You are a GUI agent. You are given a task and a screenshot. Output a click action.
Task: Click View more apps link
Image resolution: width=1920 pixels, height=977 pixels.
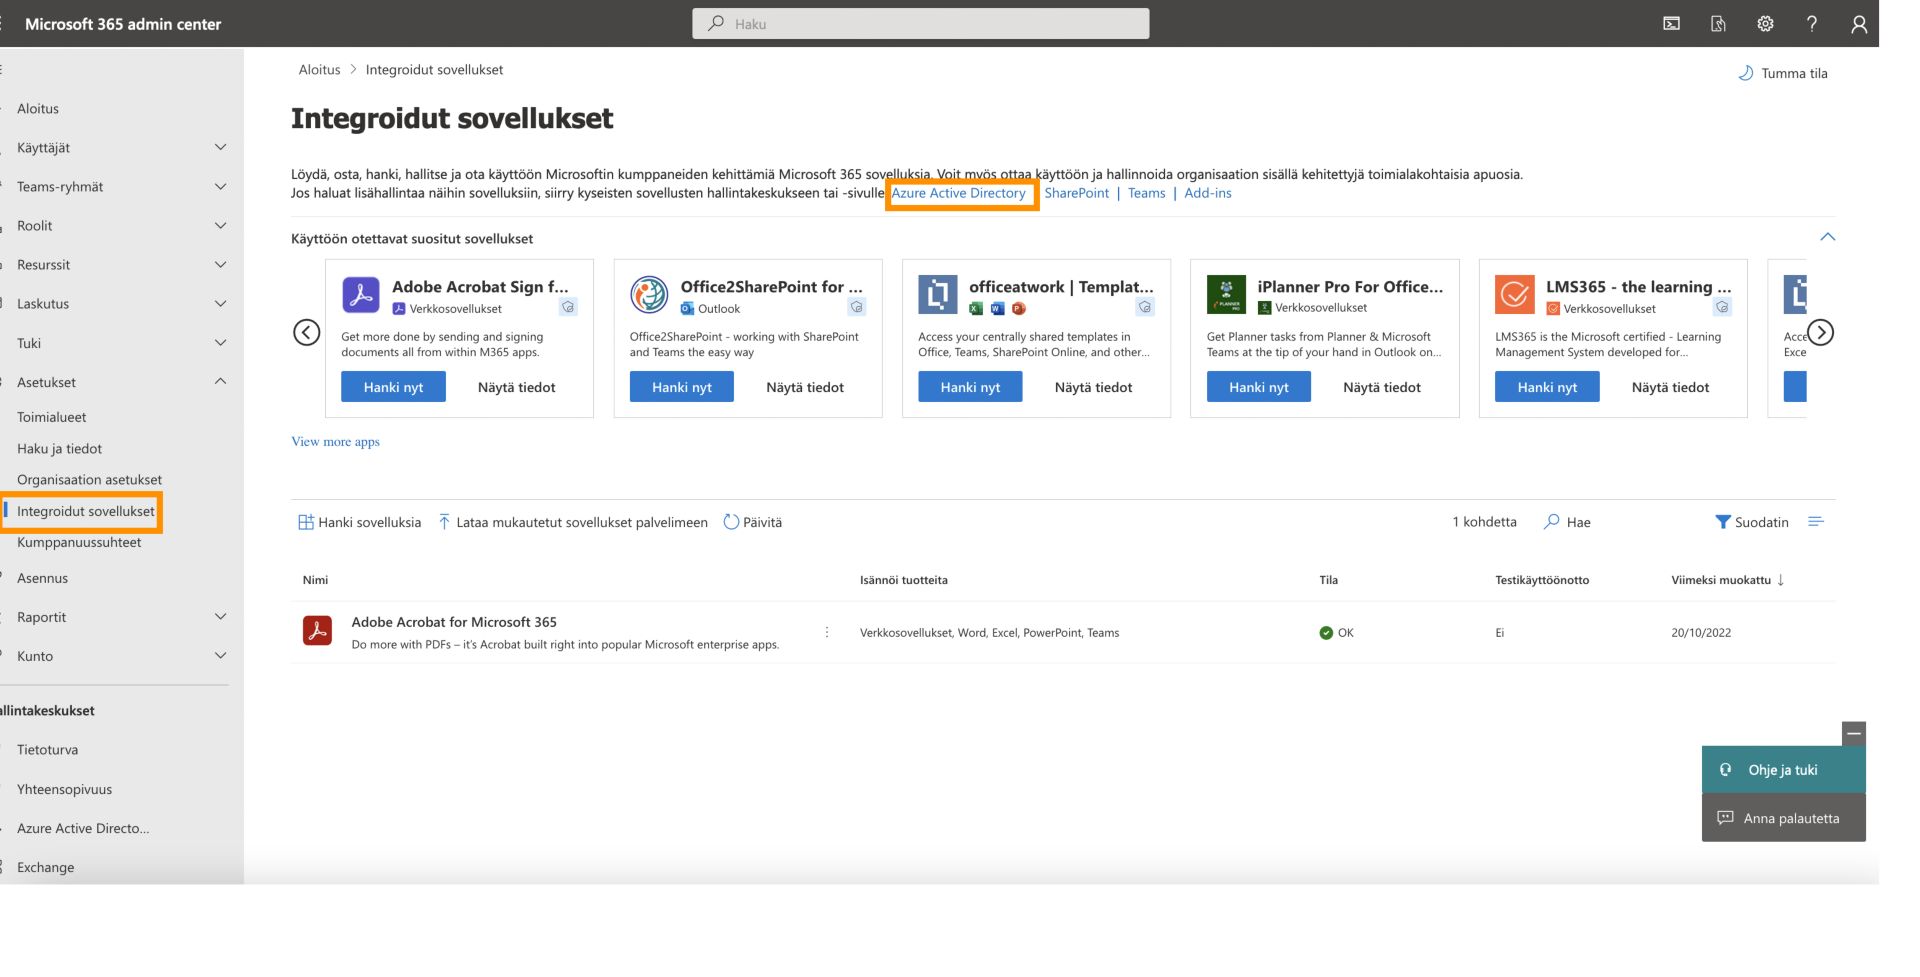pyautogui.click(x=335, y=442)
